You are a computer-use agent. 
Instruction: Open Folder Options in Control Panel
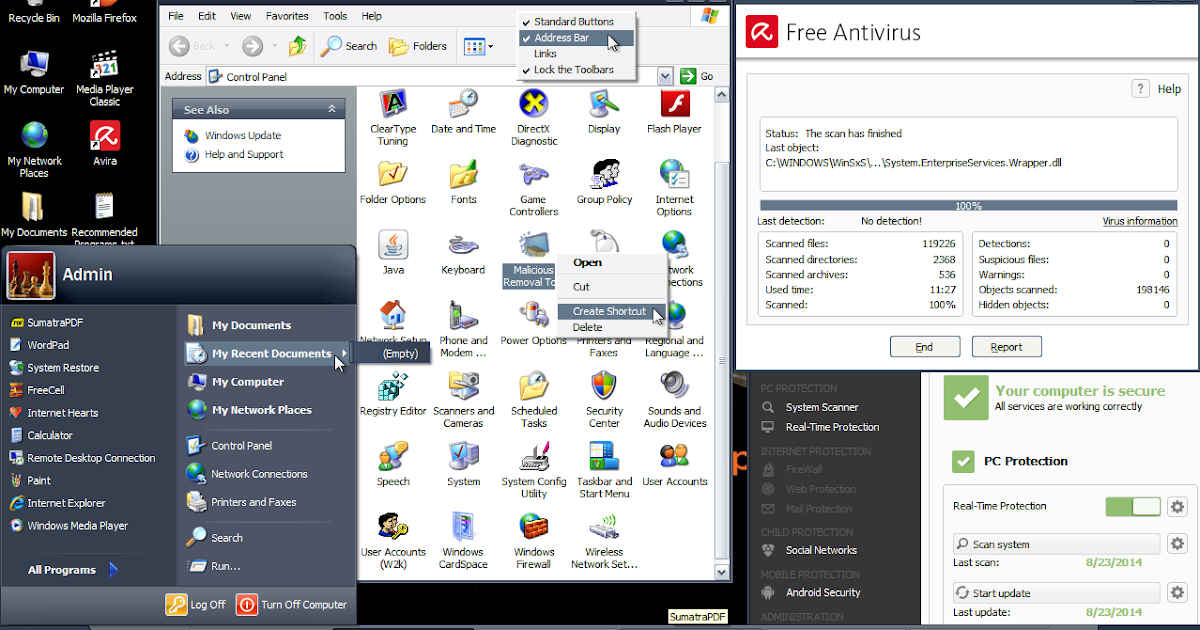393,182
